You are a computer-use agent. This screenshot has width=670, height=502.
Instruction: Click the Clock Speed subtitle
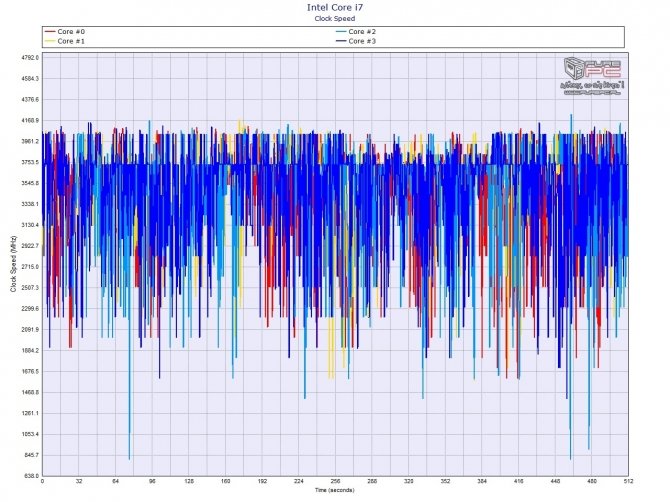click(x=335, y=18)
